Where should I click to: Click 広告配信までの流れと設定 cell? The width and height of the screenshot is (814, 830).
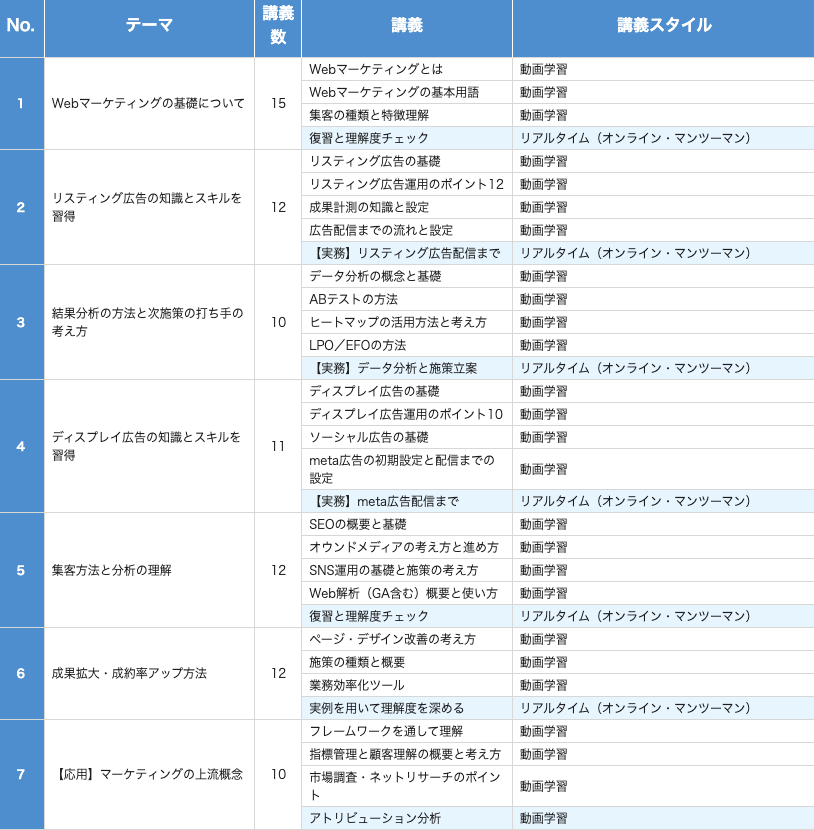tap(406, 230)
